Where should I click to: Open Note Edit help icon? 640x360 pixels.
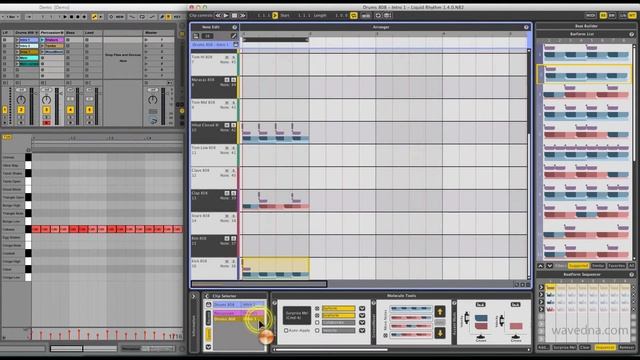pos(235,27)
